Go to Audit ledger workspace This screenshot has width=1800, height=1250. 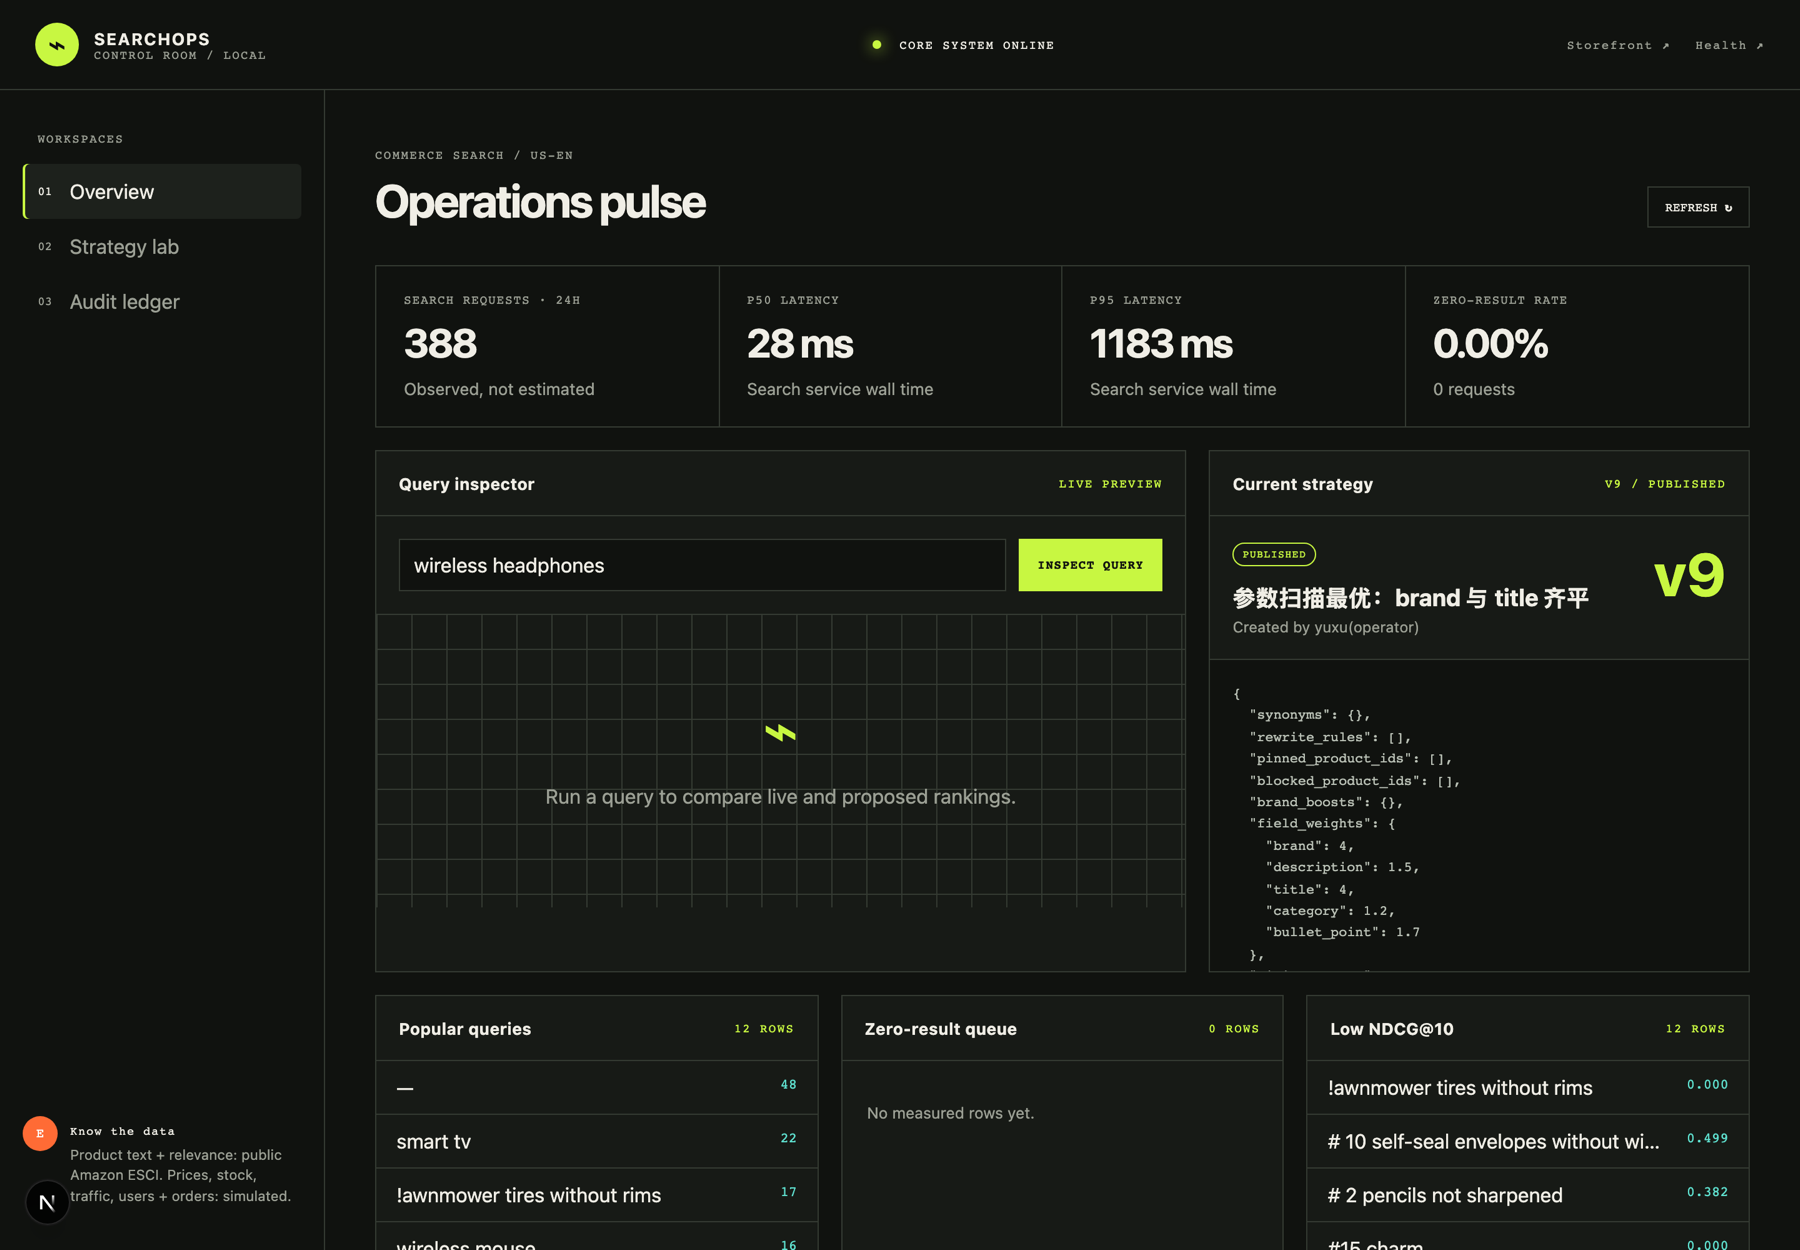(162, 302)
